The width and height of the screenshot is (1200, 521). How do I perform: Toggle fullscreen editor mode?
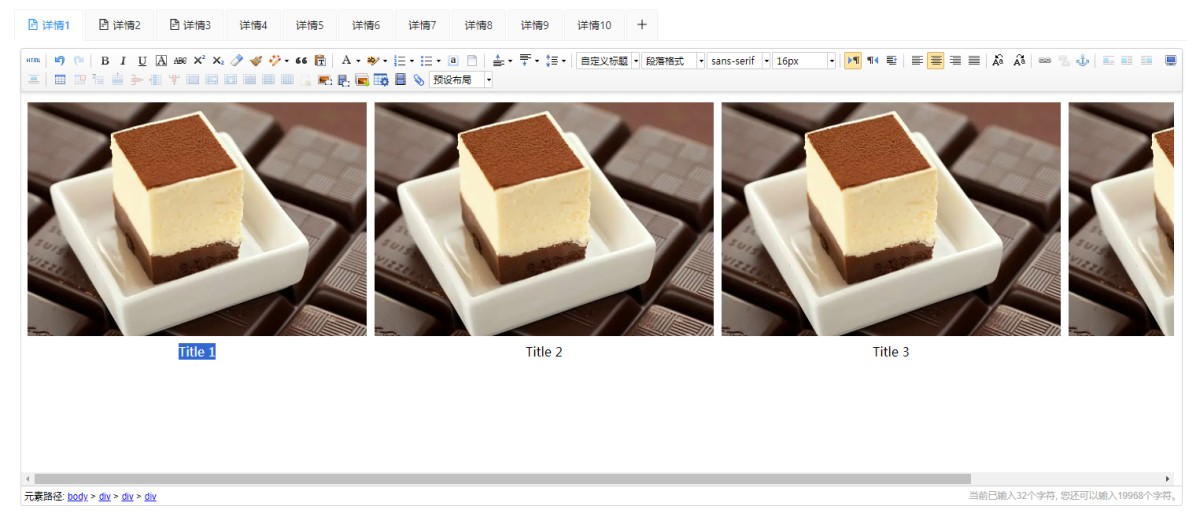click(x=1171, y=61)
